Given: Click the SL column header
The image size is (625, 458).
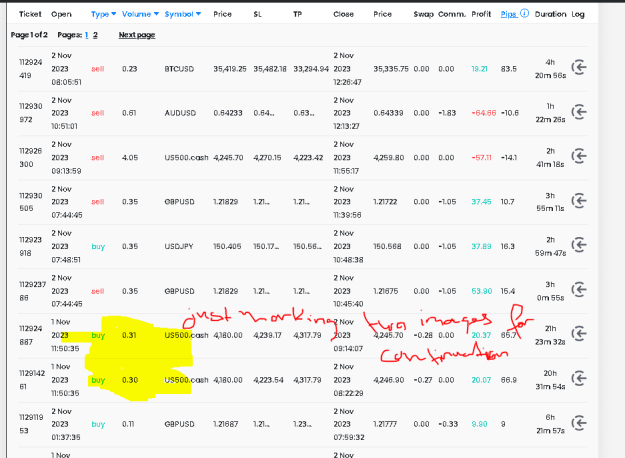Looking at the screenshot, I should point(257,14).
